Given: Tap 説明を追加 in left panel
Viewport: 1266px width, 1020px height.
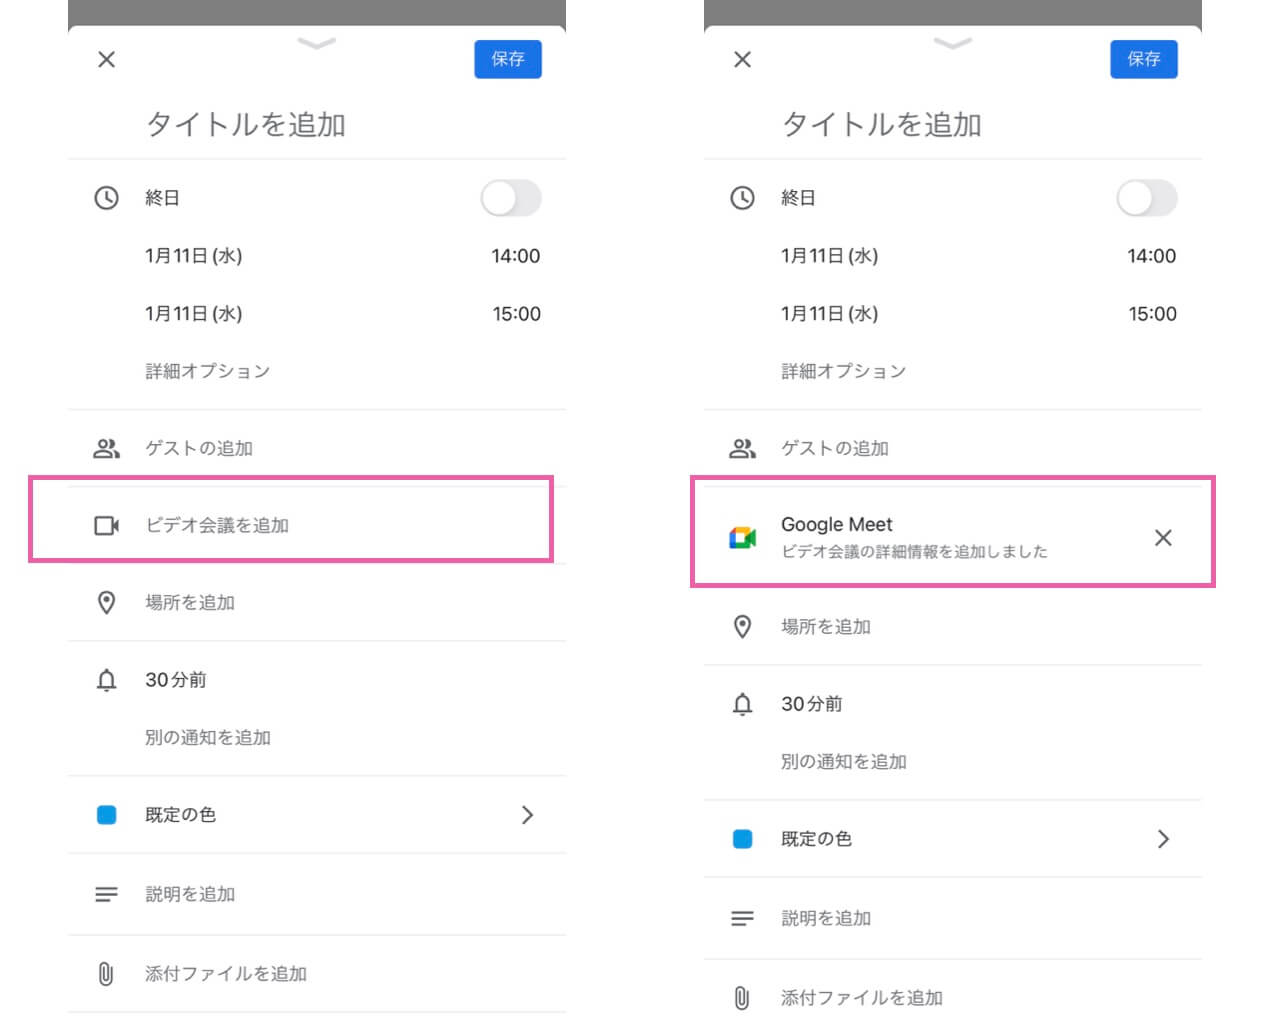Looking at the screenshot, I should (190, 894).
